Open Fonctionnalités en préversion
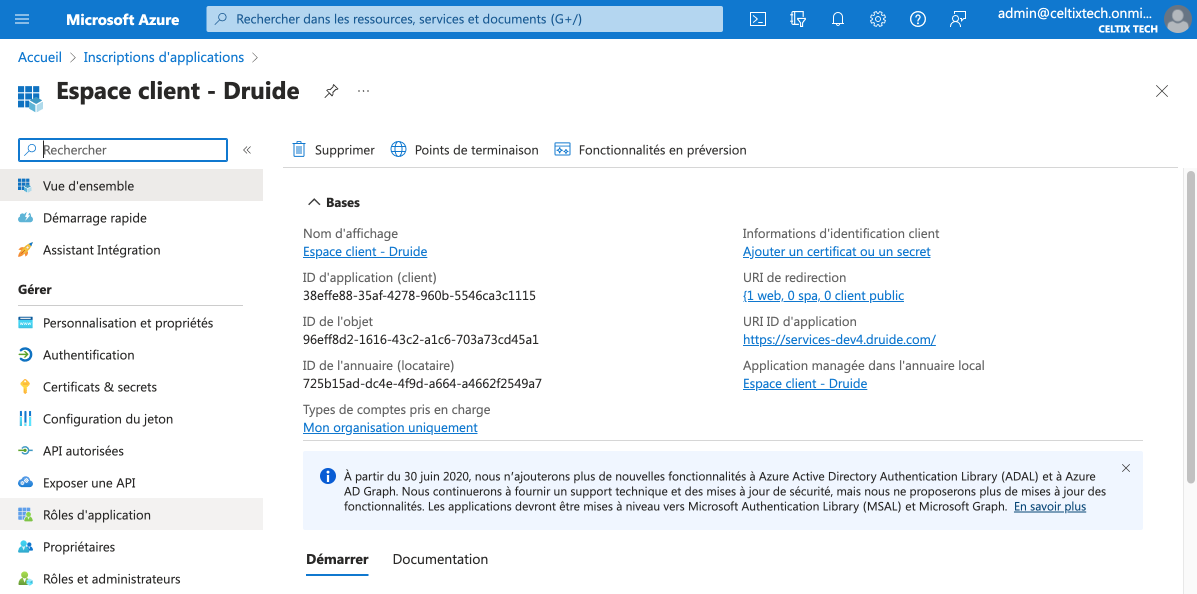The width and height of the screenshot is (1197, 594). pyautogui.click(x=663, y=150)
